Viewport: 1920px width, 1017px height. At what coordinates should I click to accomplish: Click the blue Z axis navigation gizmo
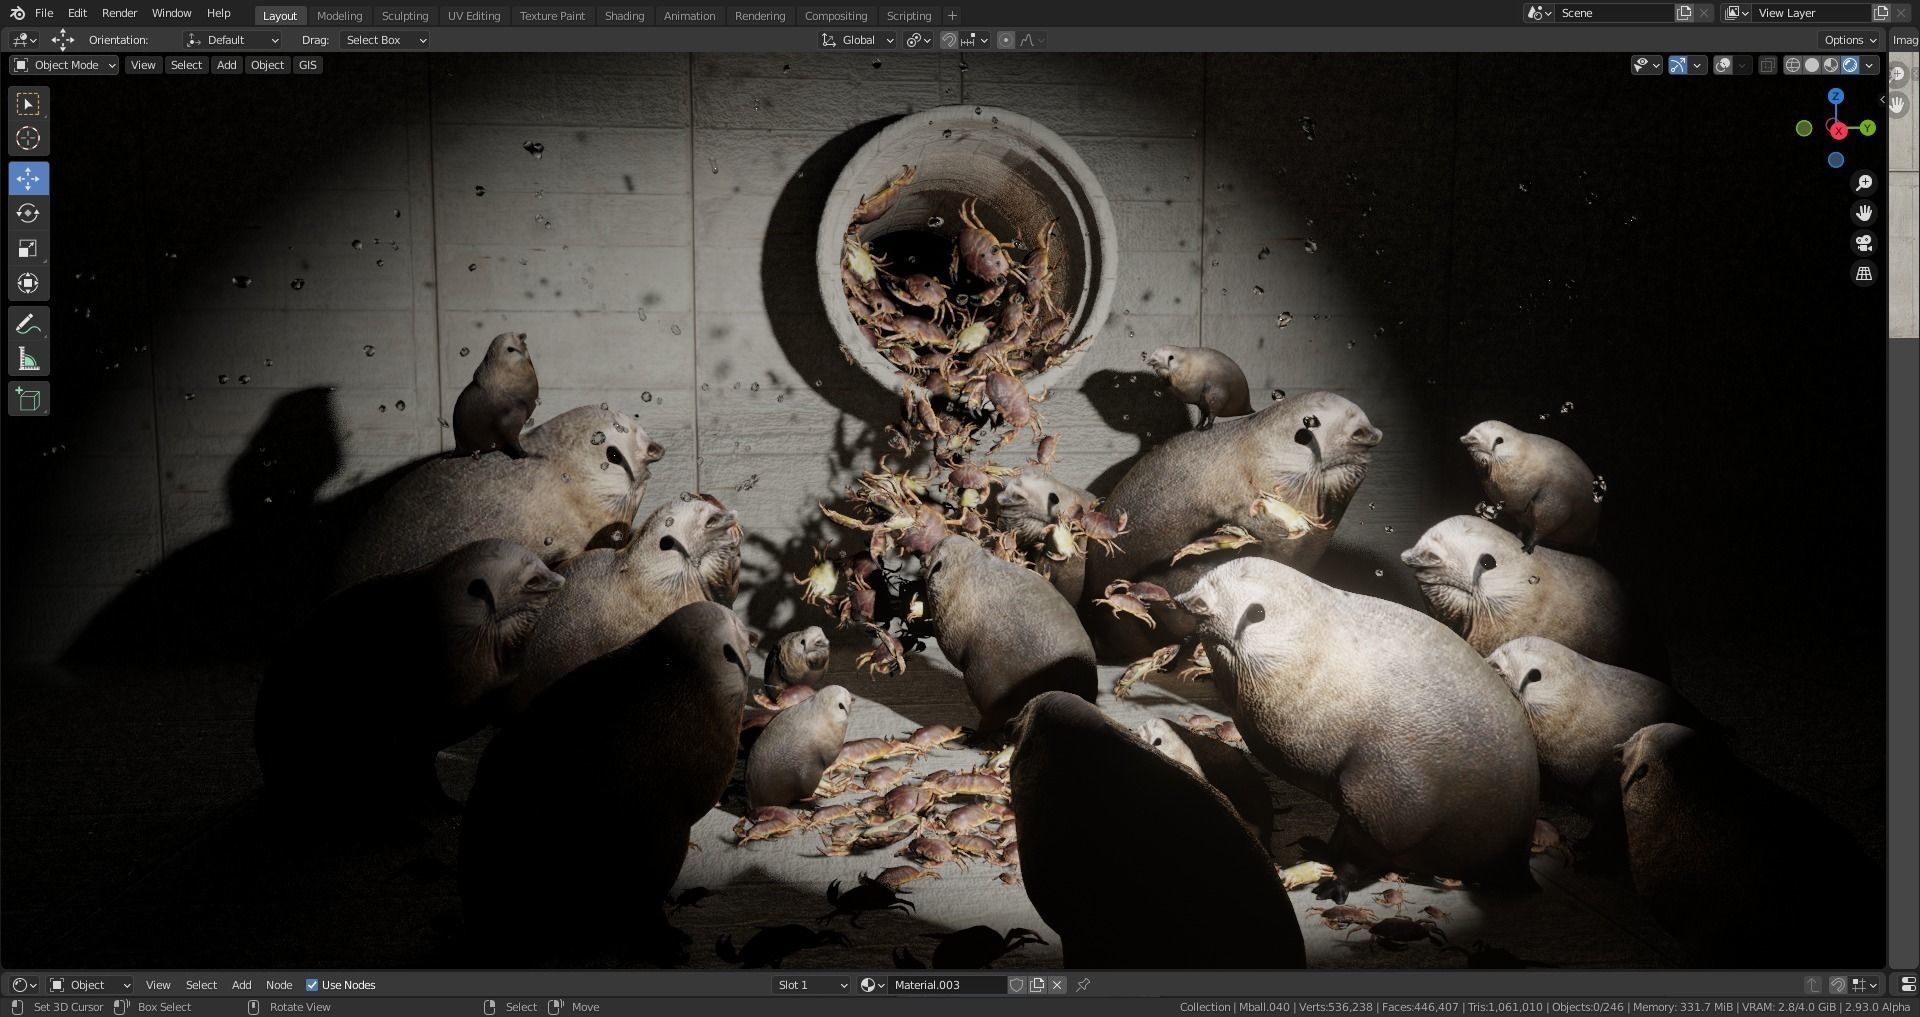tap(1836, 97)
